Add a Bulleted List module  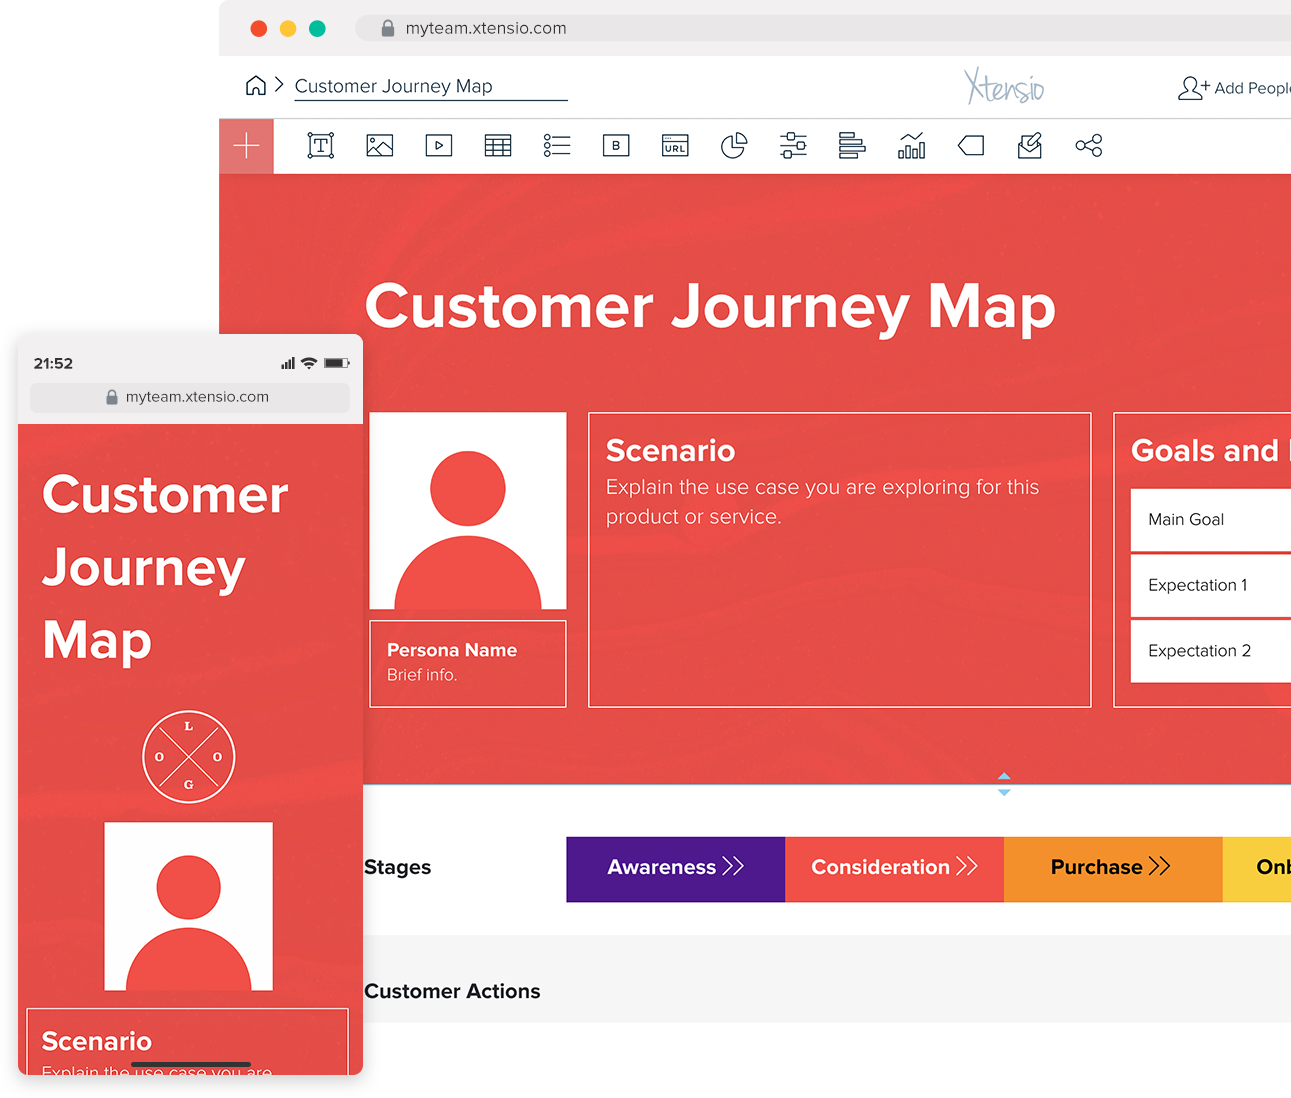click(556, 145)
